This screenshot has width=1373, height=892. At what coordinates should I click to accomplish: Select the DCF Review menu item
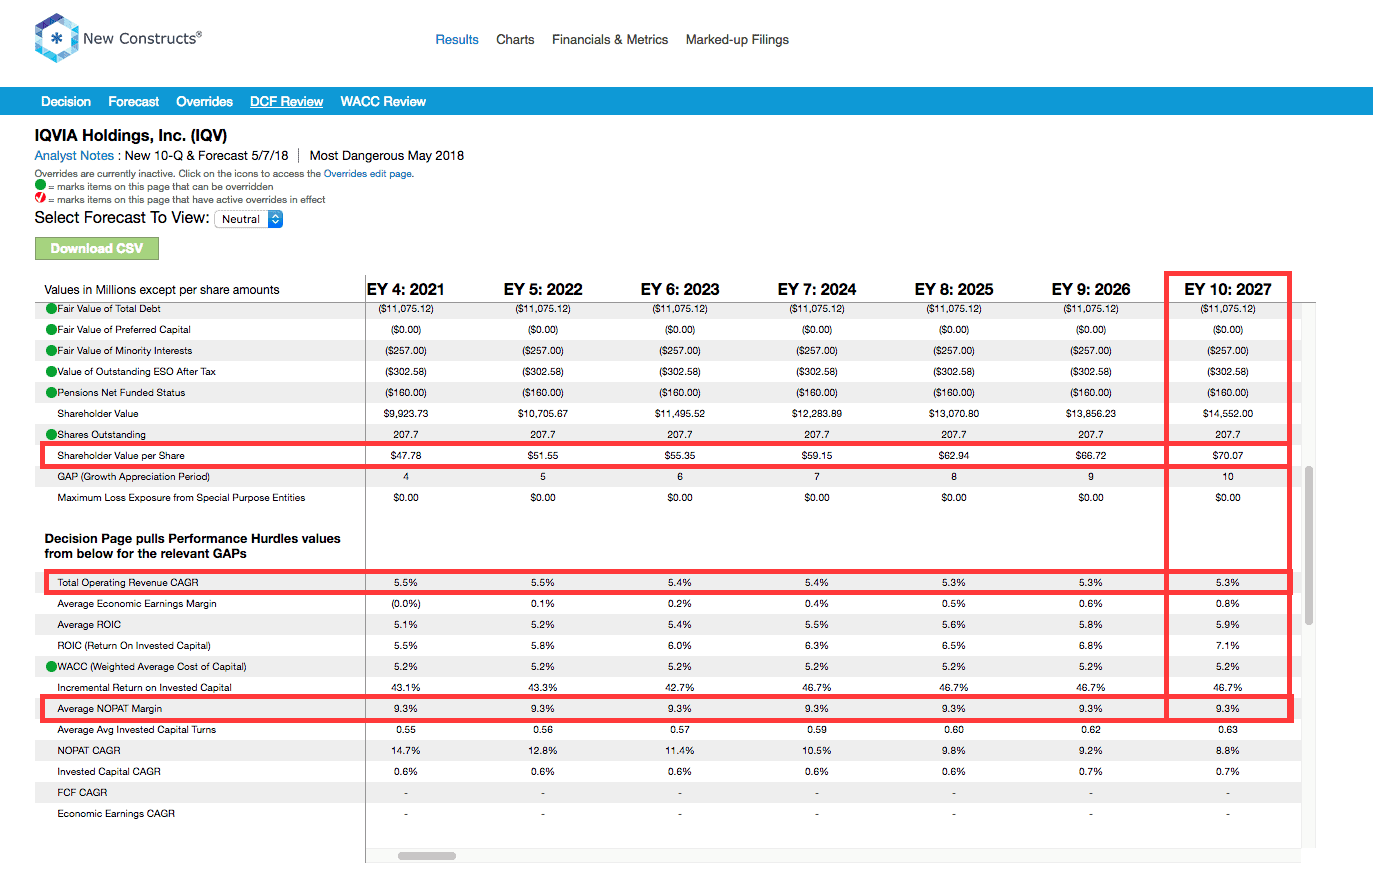(286, 101)
